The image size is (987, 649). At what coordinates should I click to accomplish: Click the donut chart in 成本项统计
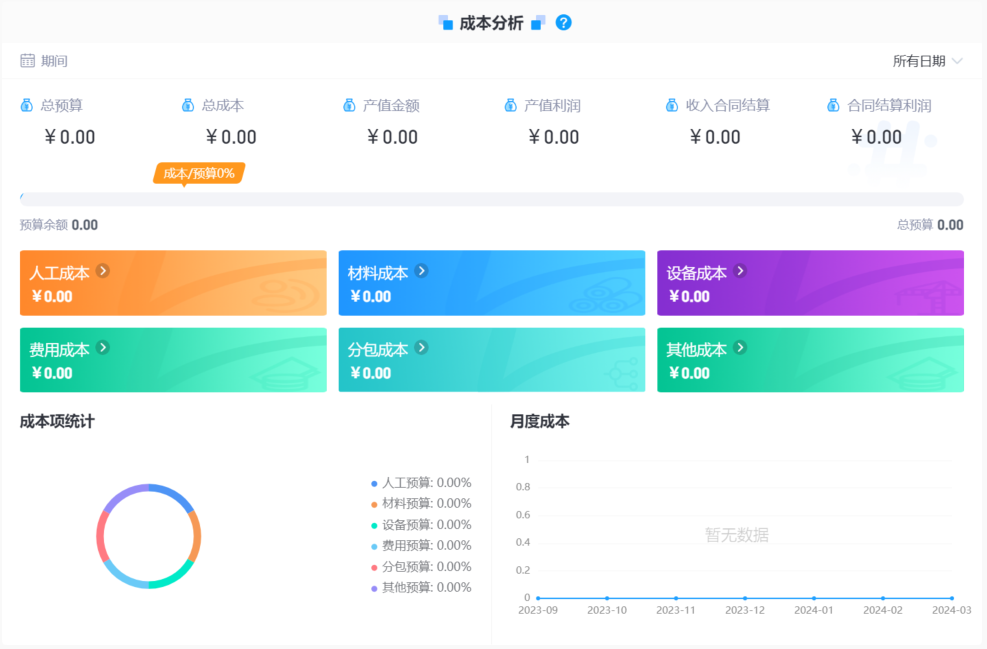click(149, 535)
